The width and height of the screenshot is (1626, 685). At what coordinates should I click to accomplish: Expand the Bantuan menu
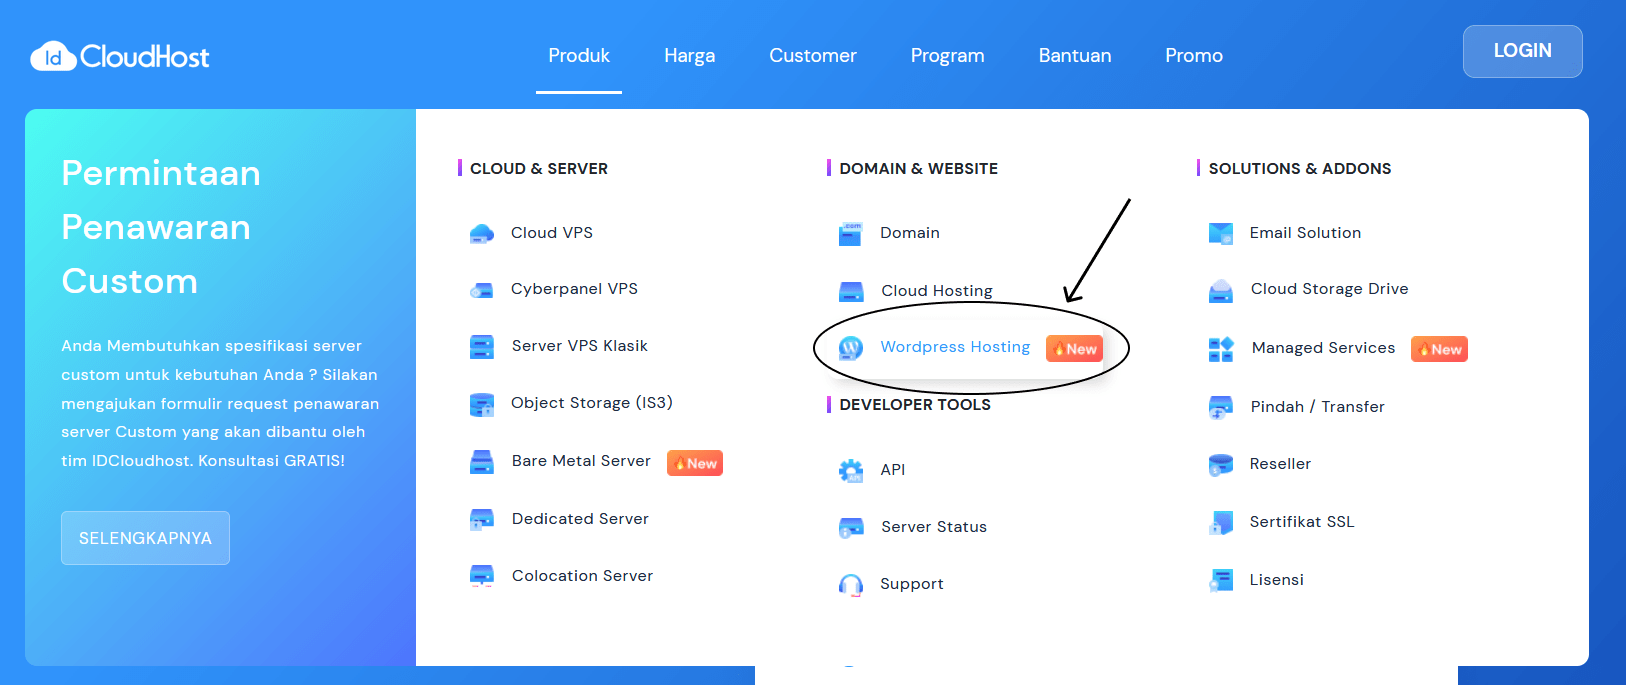[1074, 56]
